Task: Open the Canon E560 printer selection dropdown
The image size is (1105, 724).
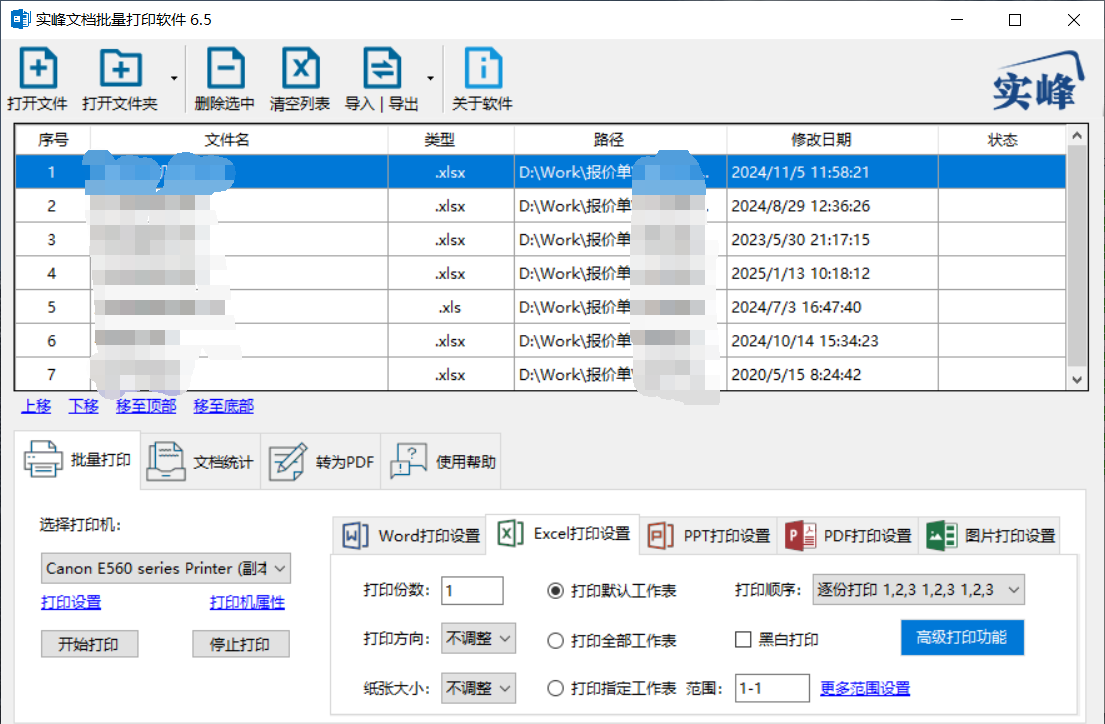Action: coord(166,568)
